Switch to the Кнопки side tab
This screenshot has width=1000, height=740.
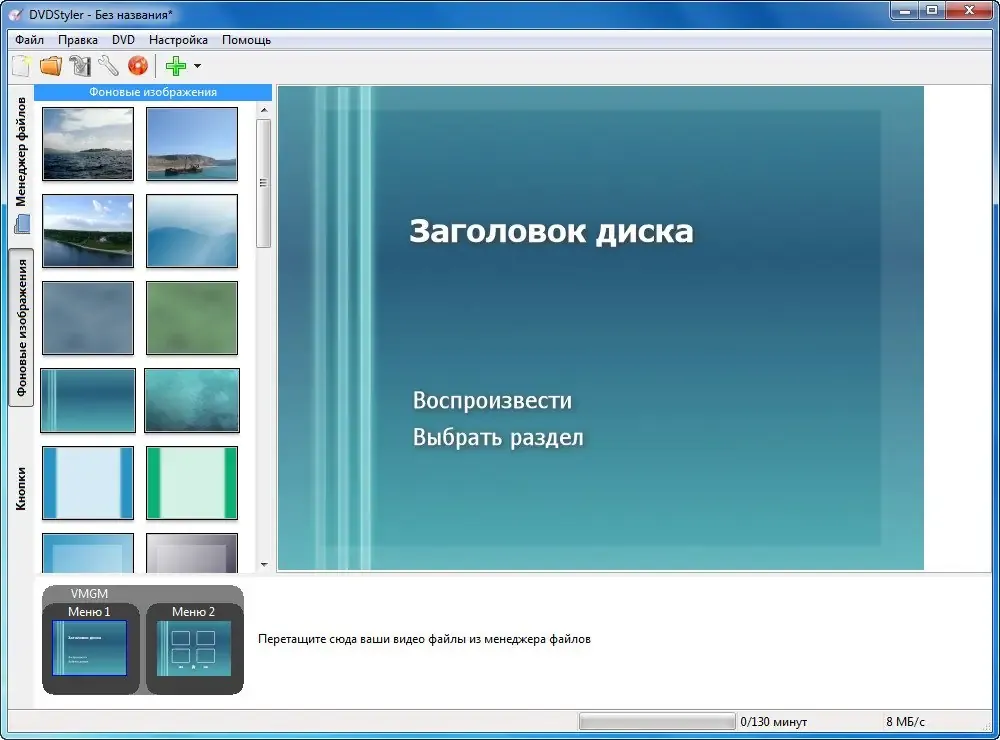21,488
